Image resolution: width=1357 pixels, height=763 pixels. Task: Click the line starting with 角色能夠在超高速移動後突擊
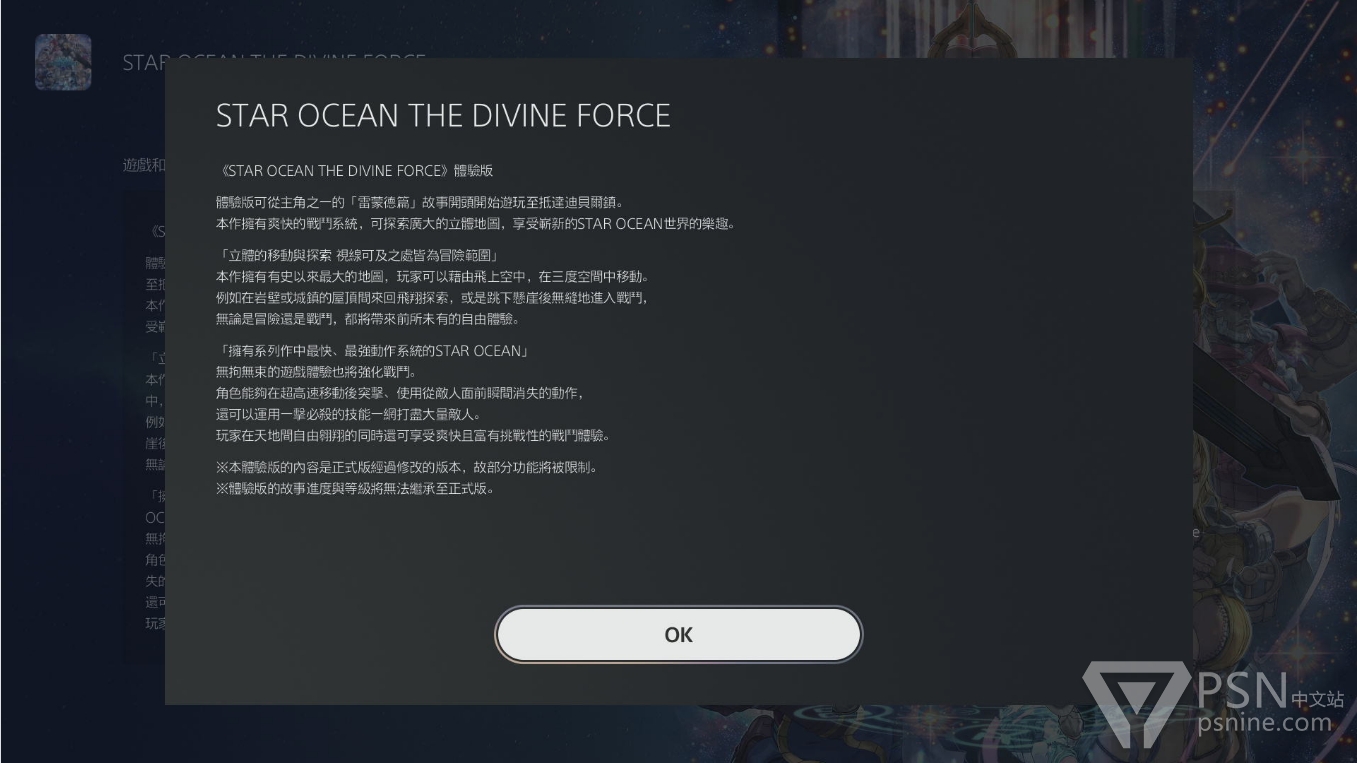click(x=399, y=393)
